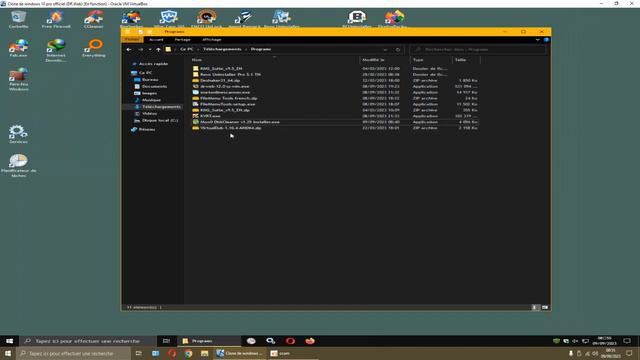The height and width of the screenshot is (360, 640).
Task: Open the Affichage ribbon tab
Action: pos(211,40)
